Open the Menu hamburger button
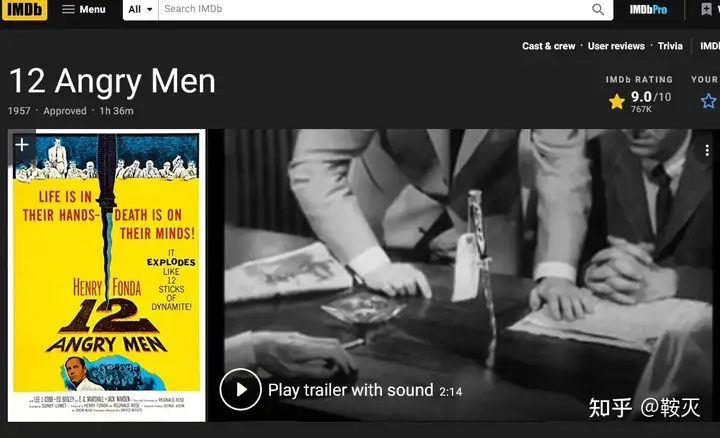This screenshot has width=720, height=438. click(x=84, y=9)
